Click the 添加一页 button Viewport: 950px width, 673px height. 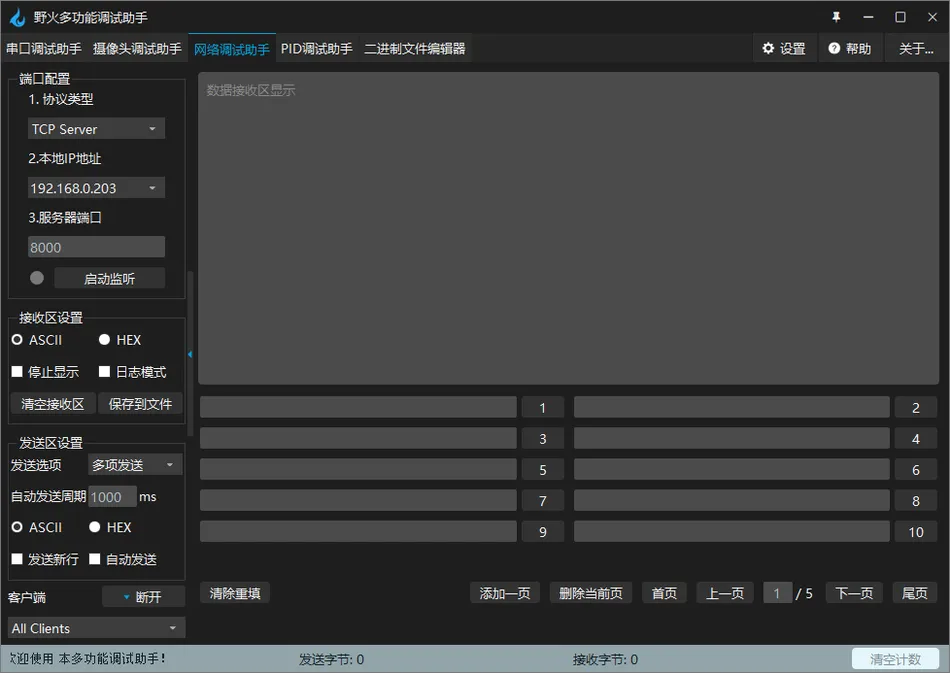click(505, 593)
